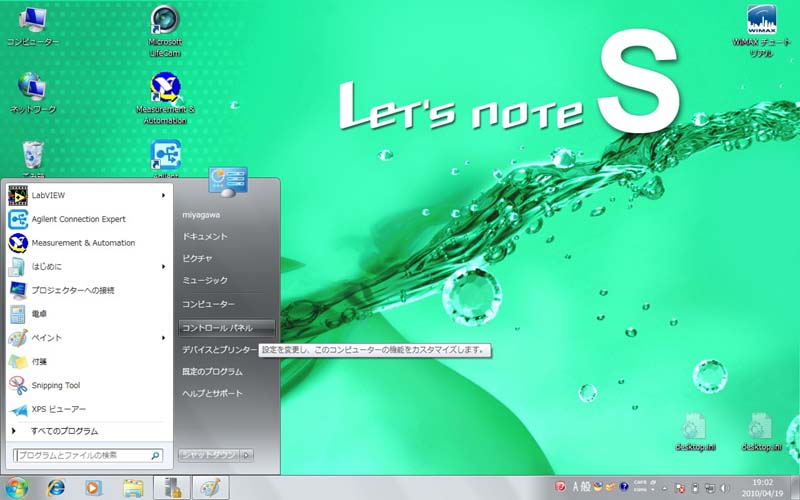Viewport: 800px width, 500px height.
Task: Expand the LabVIEW jump list arrow
Action: click(x=163, y=195)
